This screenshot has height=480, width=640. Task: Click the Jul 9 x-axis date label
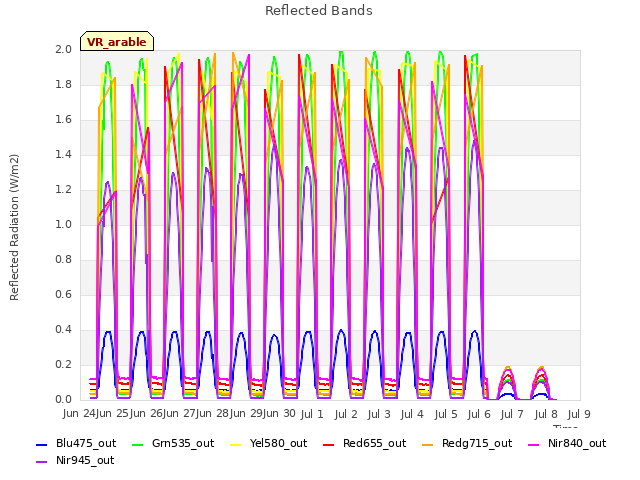pos(579,414)
